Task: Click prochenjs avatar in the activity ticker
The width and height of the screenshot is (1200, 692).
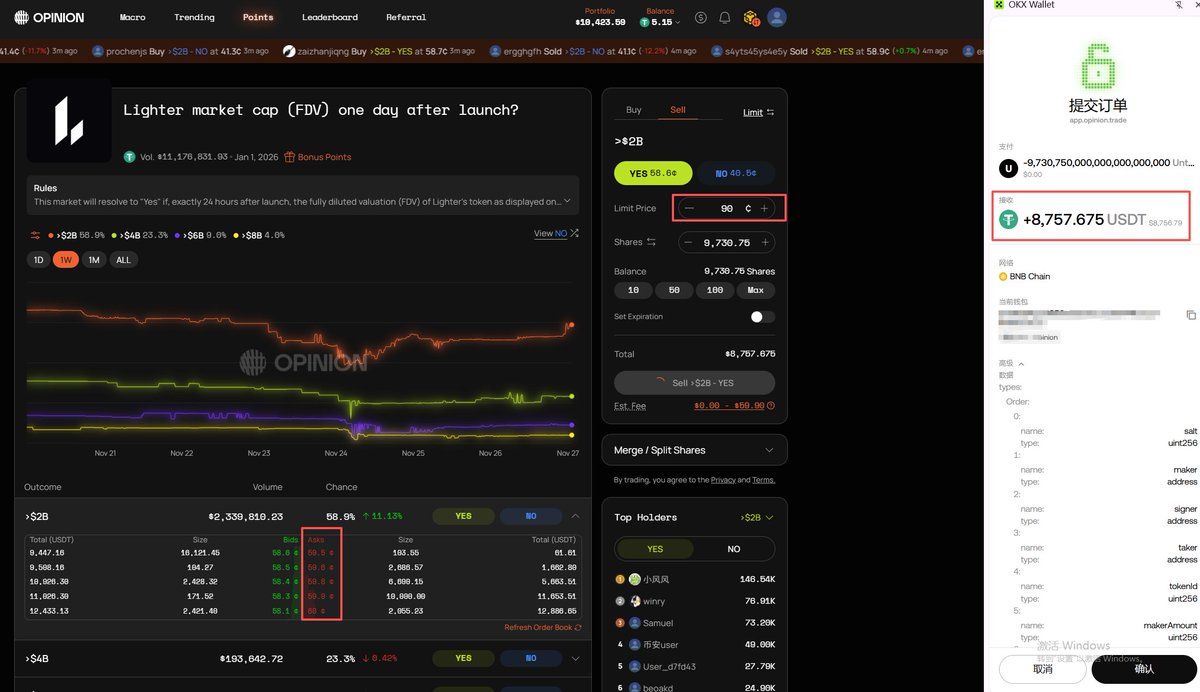Action: coord(98,51)
